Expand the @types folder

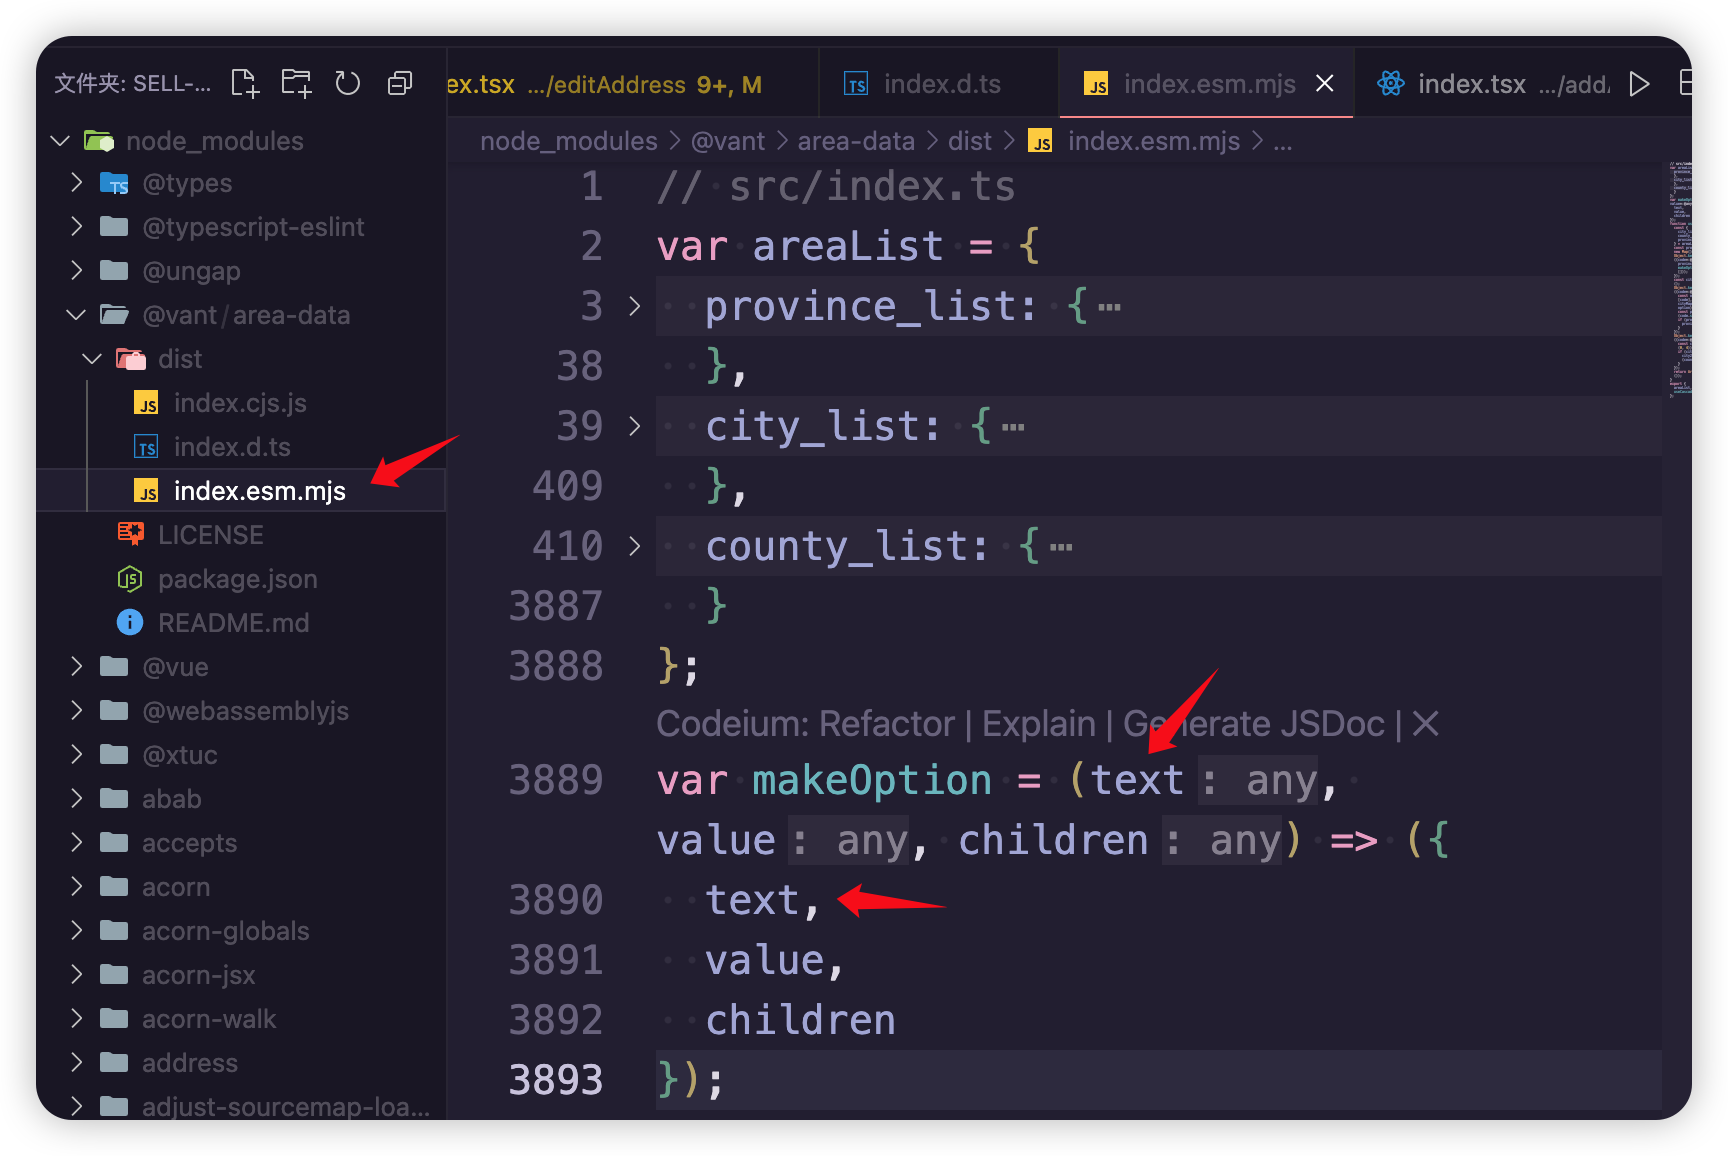[76, 183]
